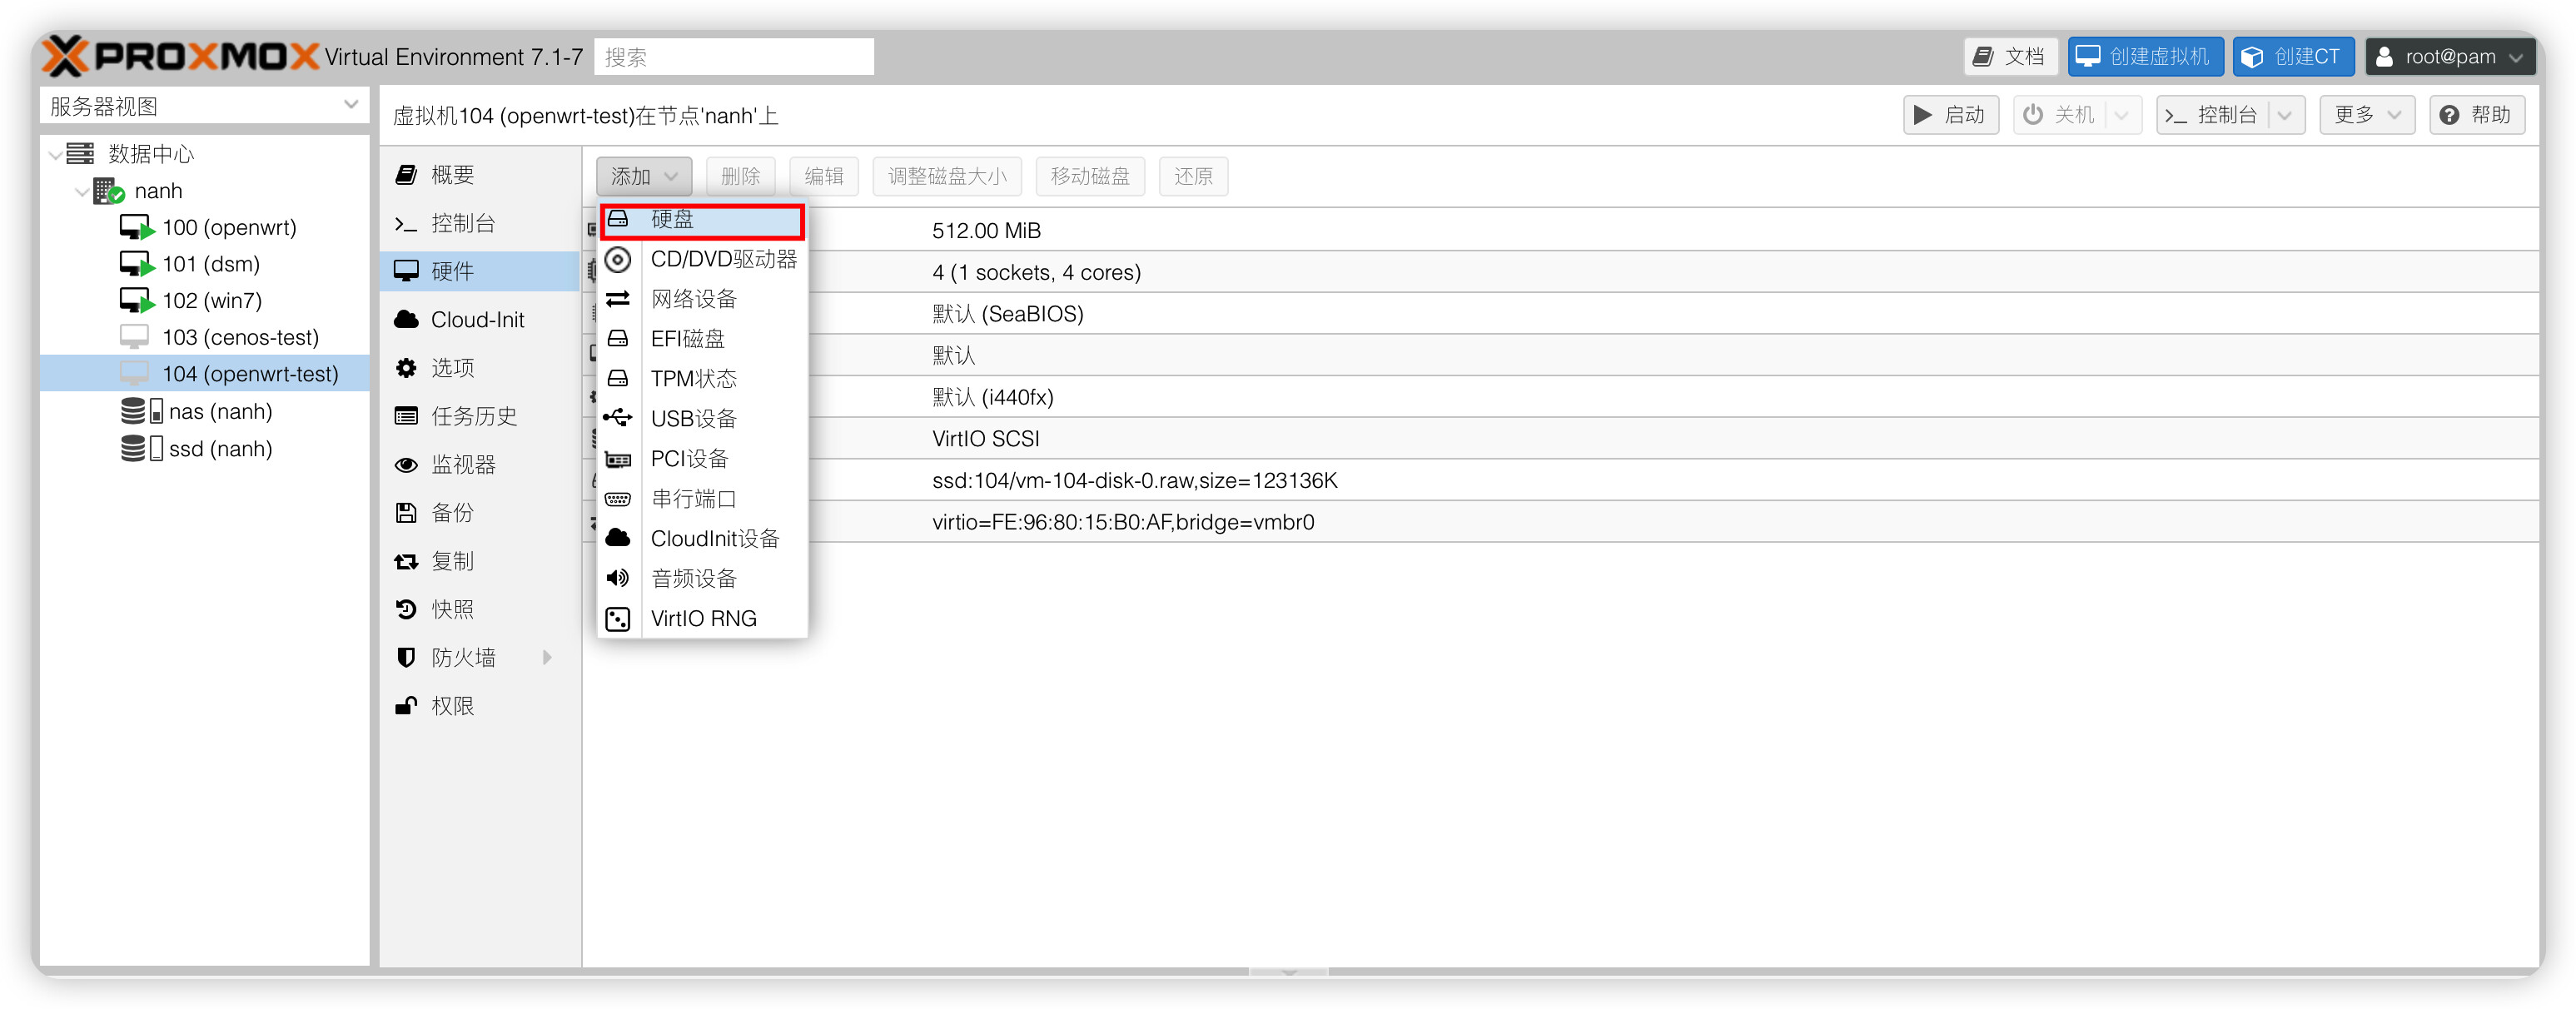Click the USB设备 icon in menu

click(x=618, y=418)
